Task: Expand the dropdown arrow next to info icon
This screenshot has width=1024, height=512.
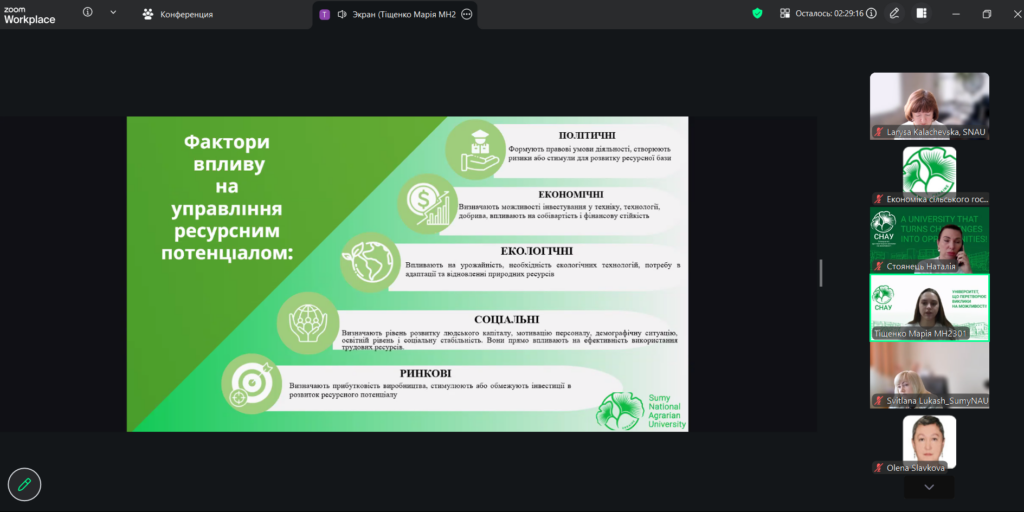Action: 113,13
